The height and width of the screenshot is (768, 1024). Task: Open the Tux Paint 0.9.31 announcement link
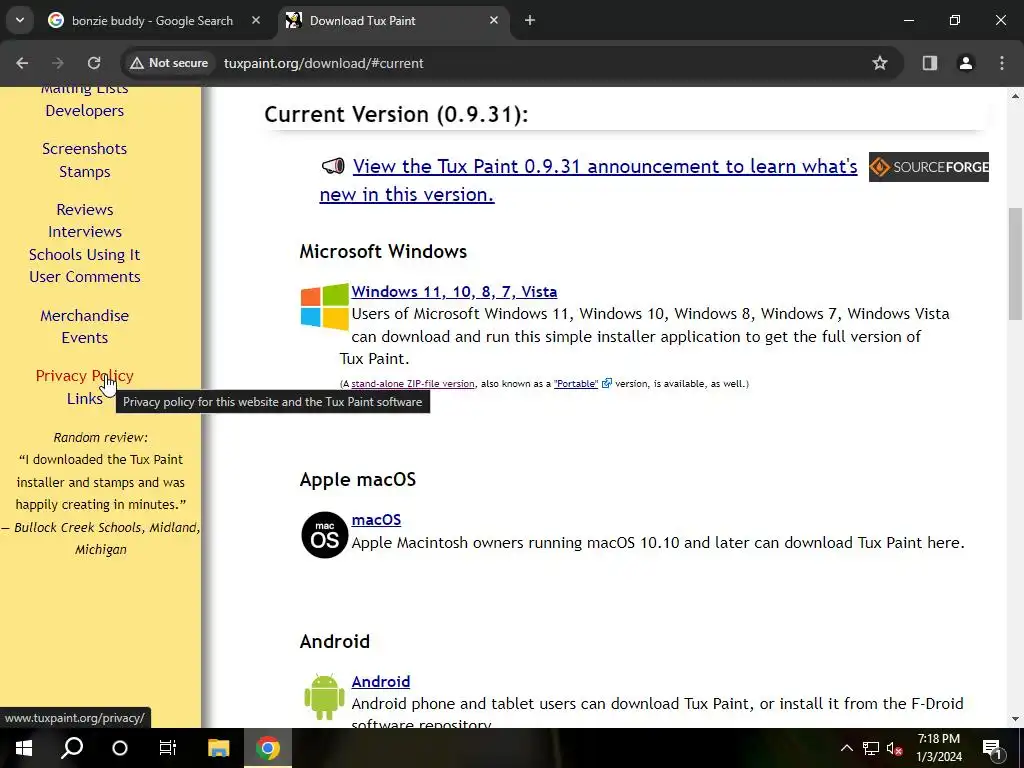point(588,180)
